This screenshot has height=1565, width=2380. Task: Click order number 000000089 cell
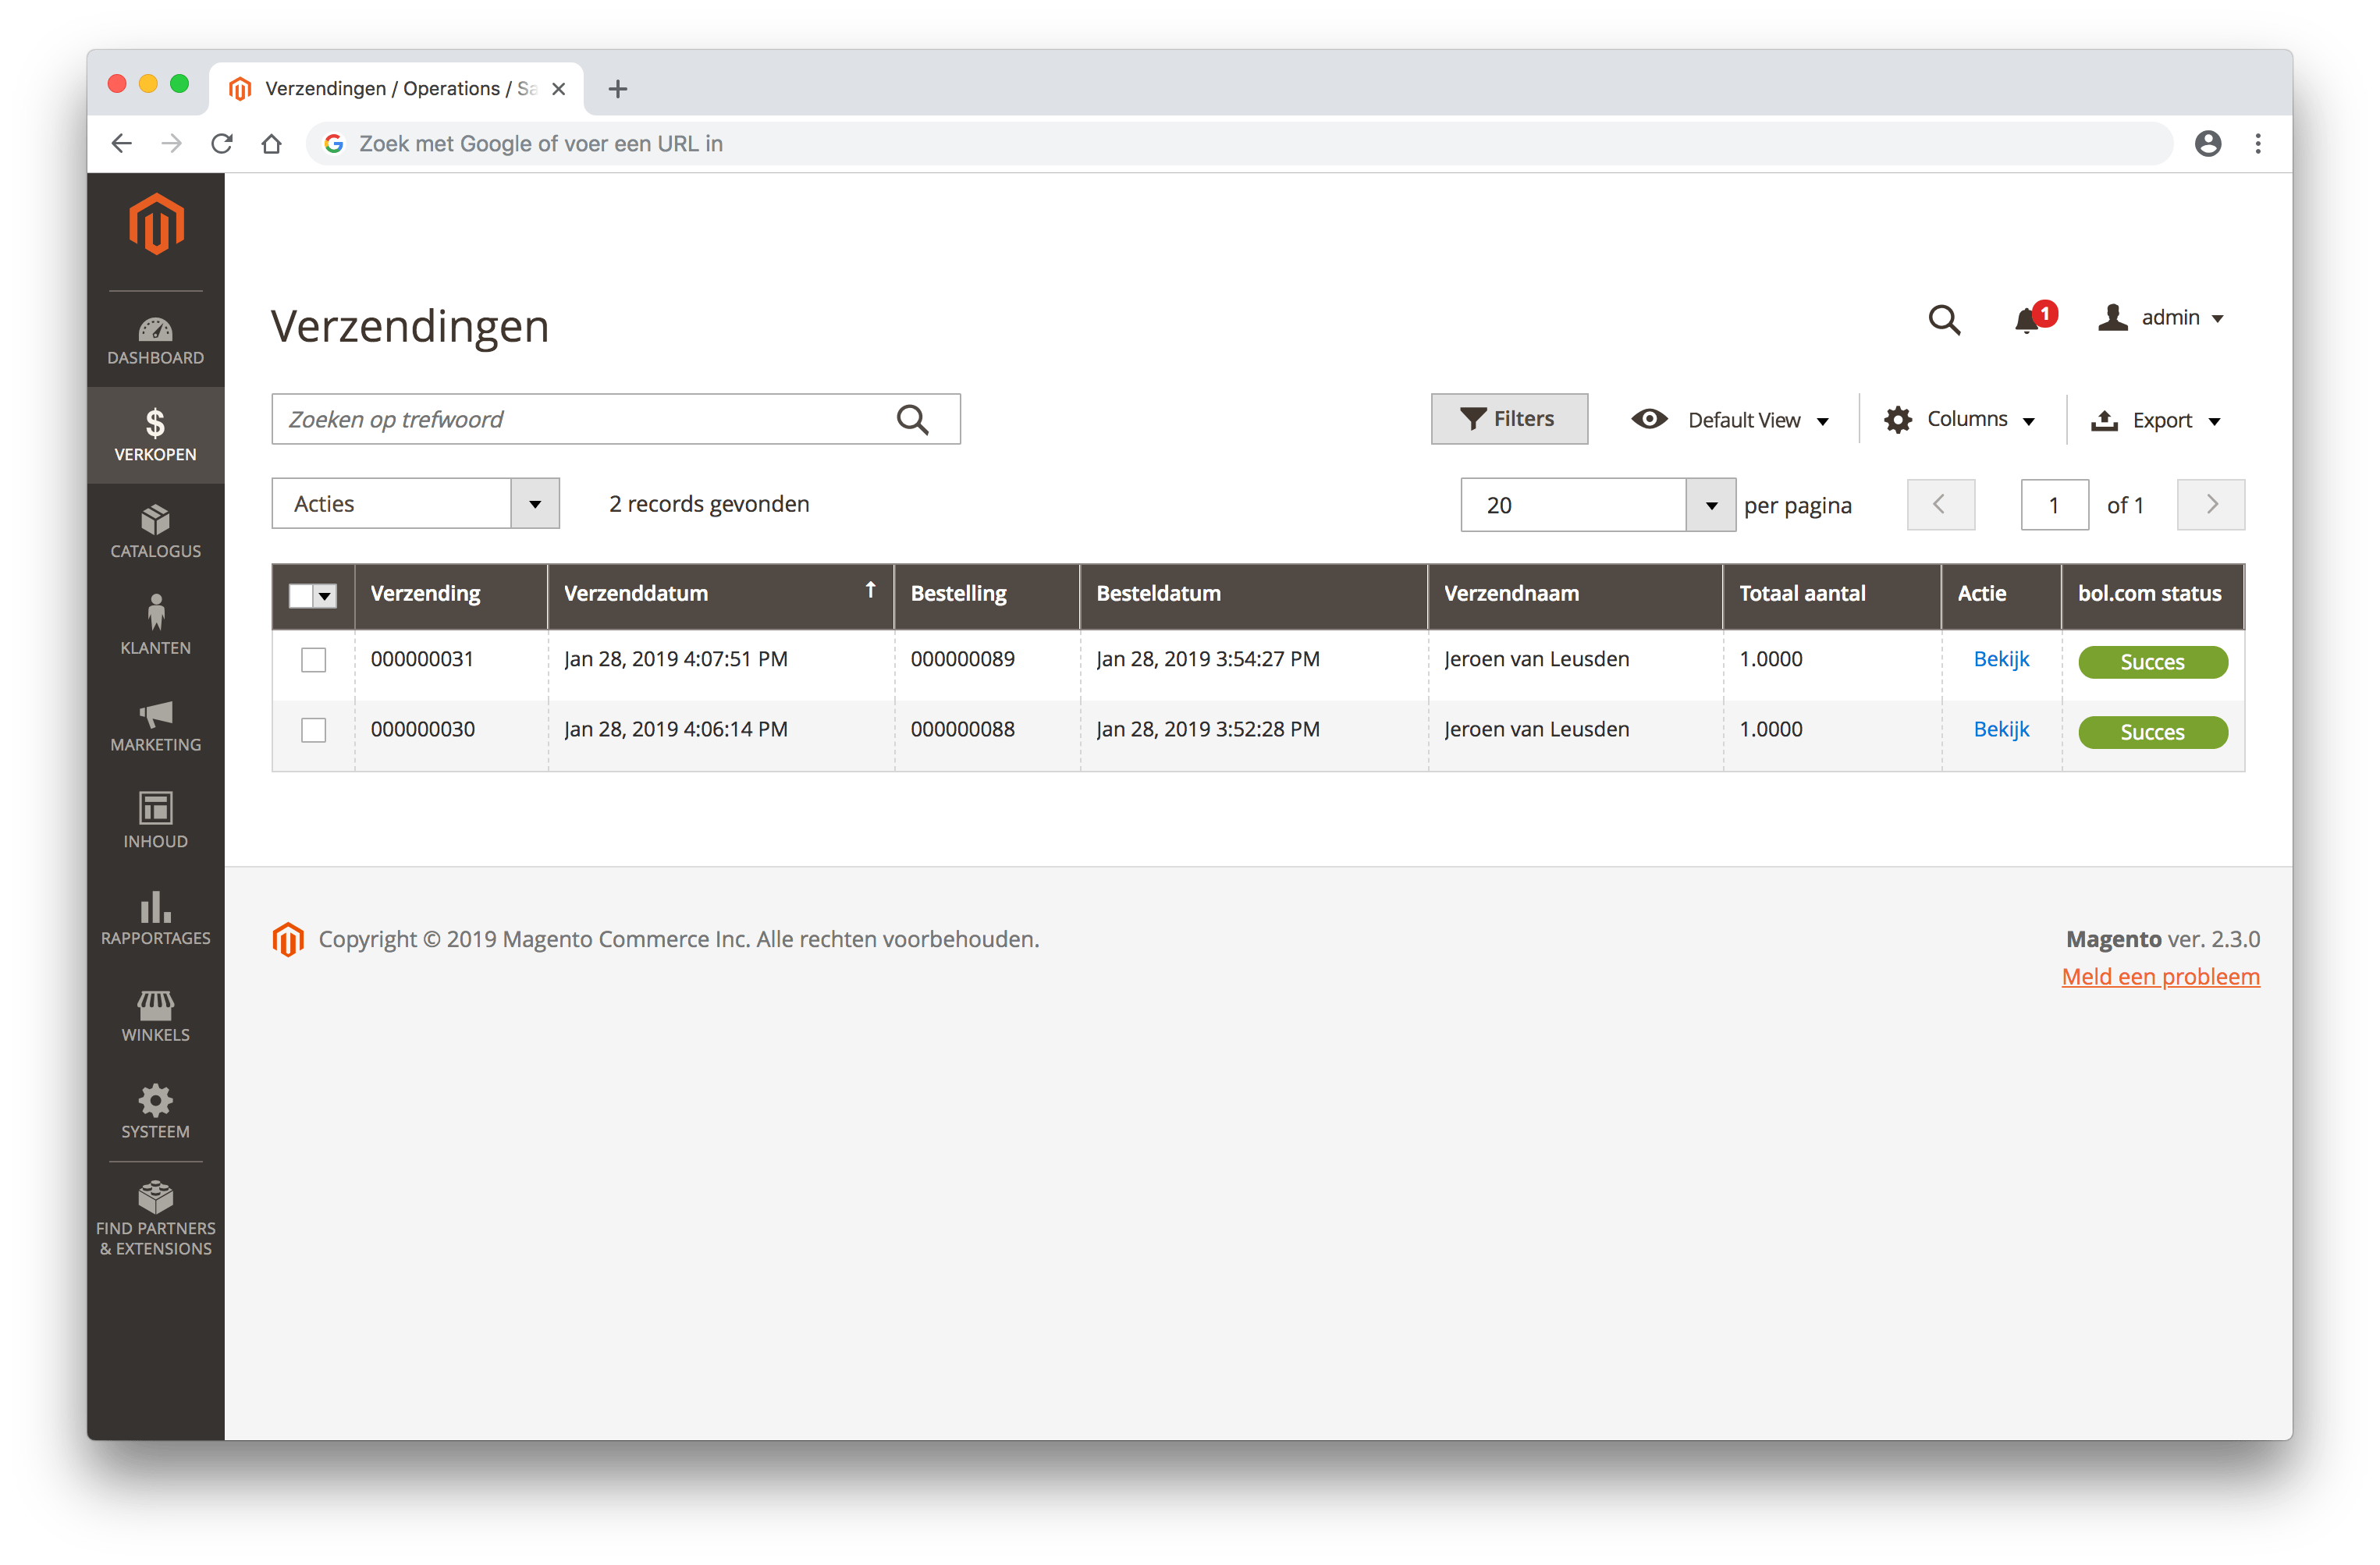[963, 659]
